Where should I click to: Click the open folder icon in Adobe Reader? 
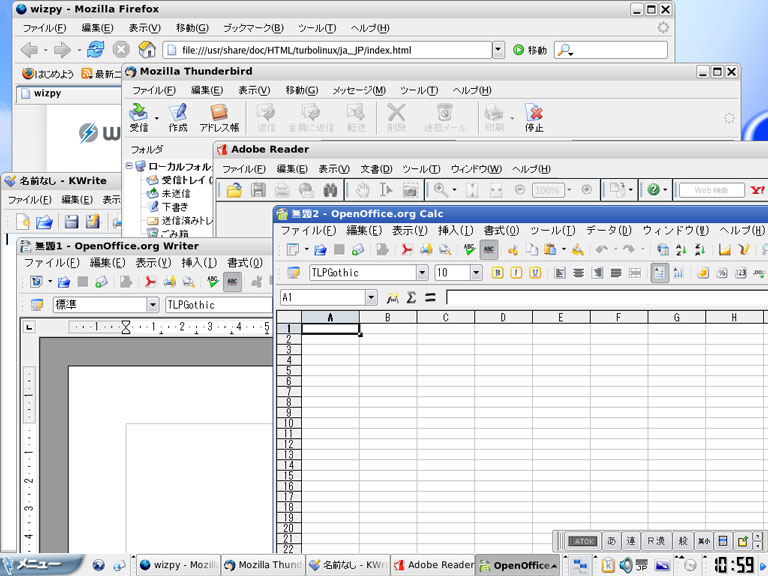tap(233, 190)
